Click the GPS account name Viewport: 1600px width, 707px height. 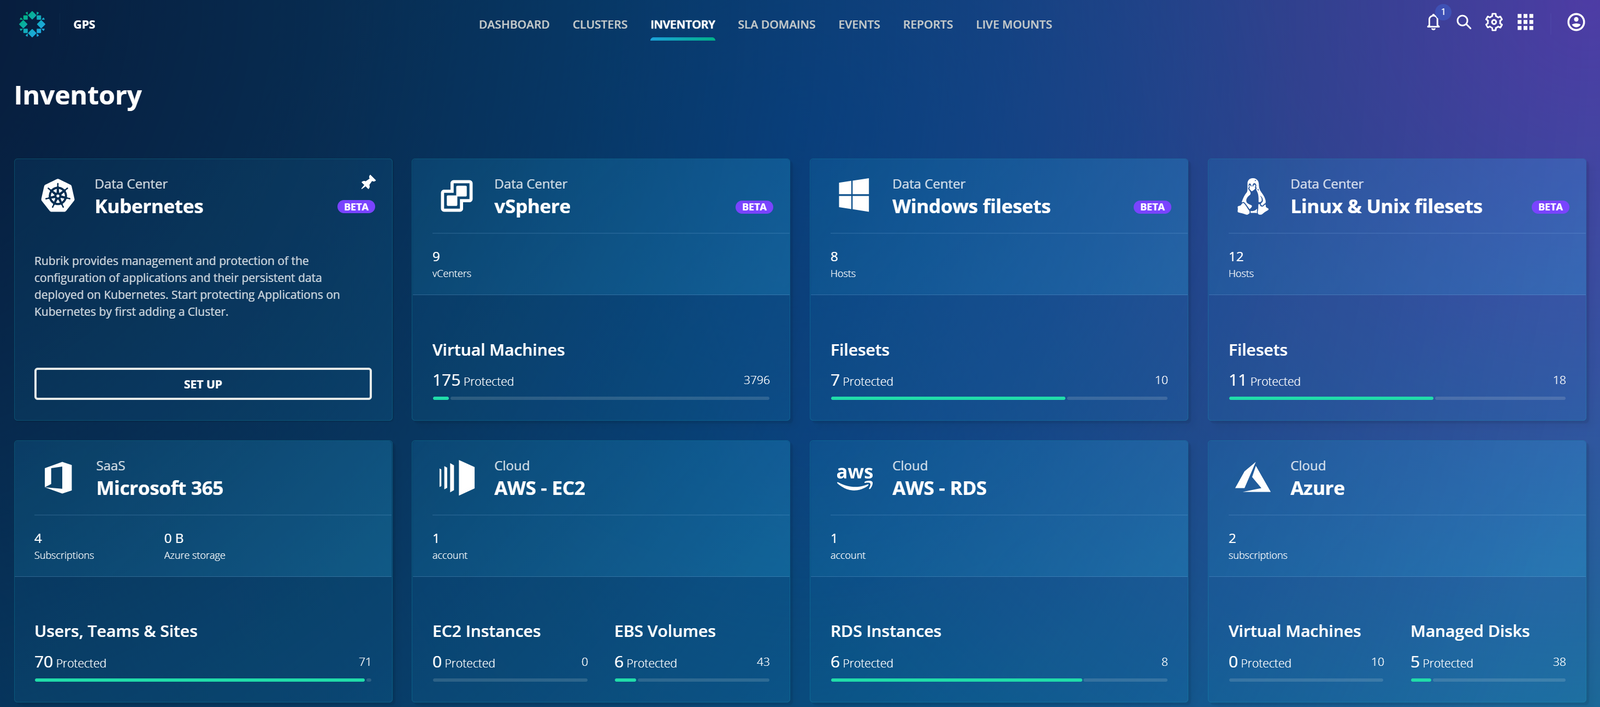pos(84,25)
